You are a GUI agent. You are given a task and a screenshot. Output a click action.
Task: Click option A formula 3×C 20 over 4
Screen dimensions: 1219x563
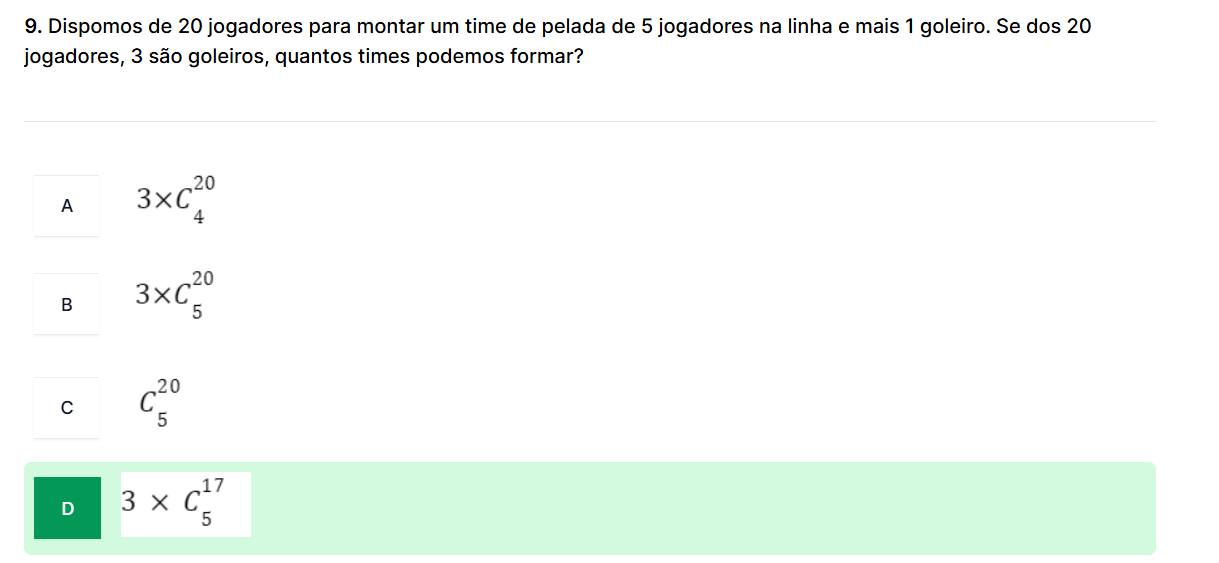pos(176,199)
